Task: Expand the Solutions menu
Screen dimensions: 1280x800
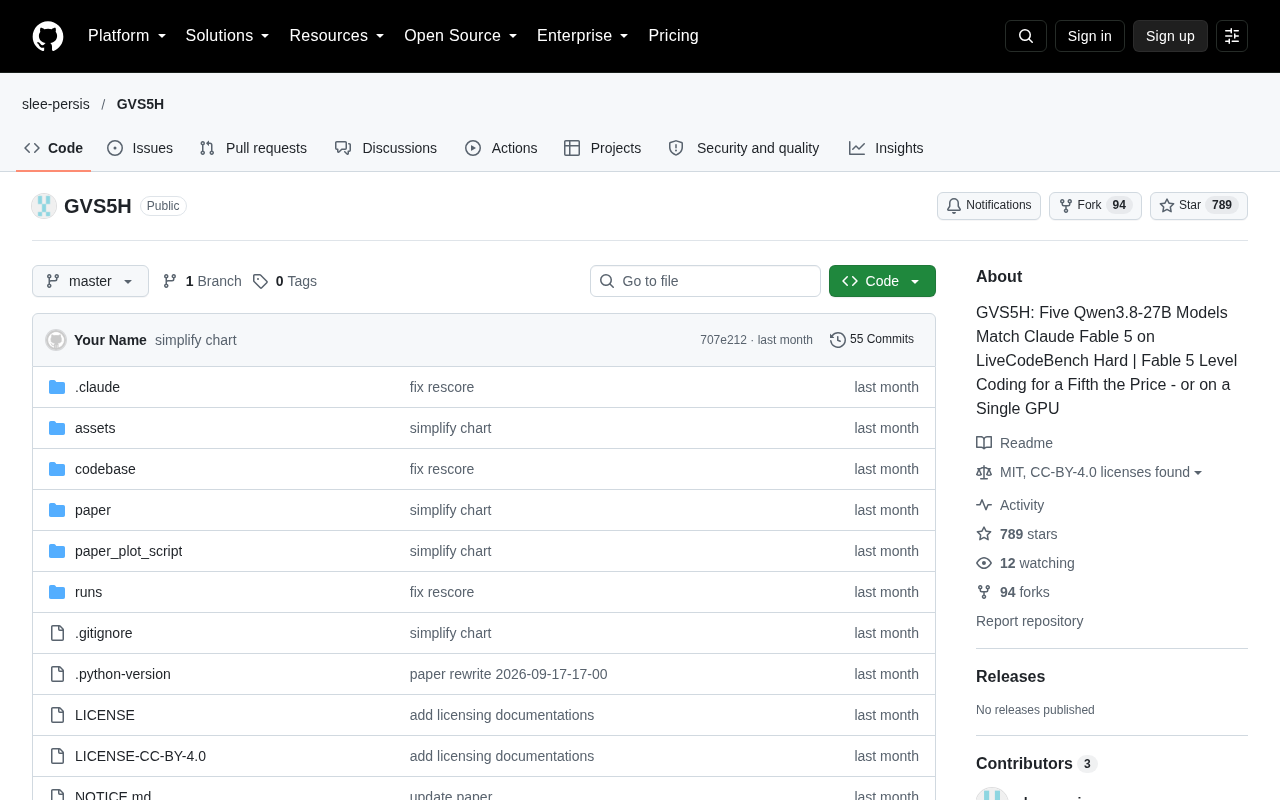Action: [227, 36]
